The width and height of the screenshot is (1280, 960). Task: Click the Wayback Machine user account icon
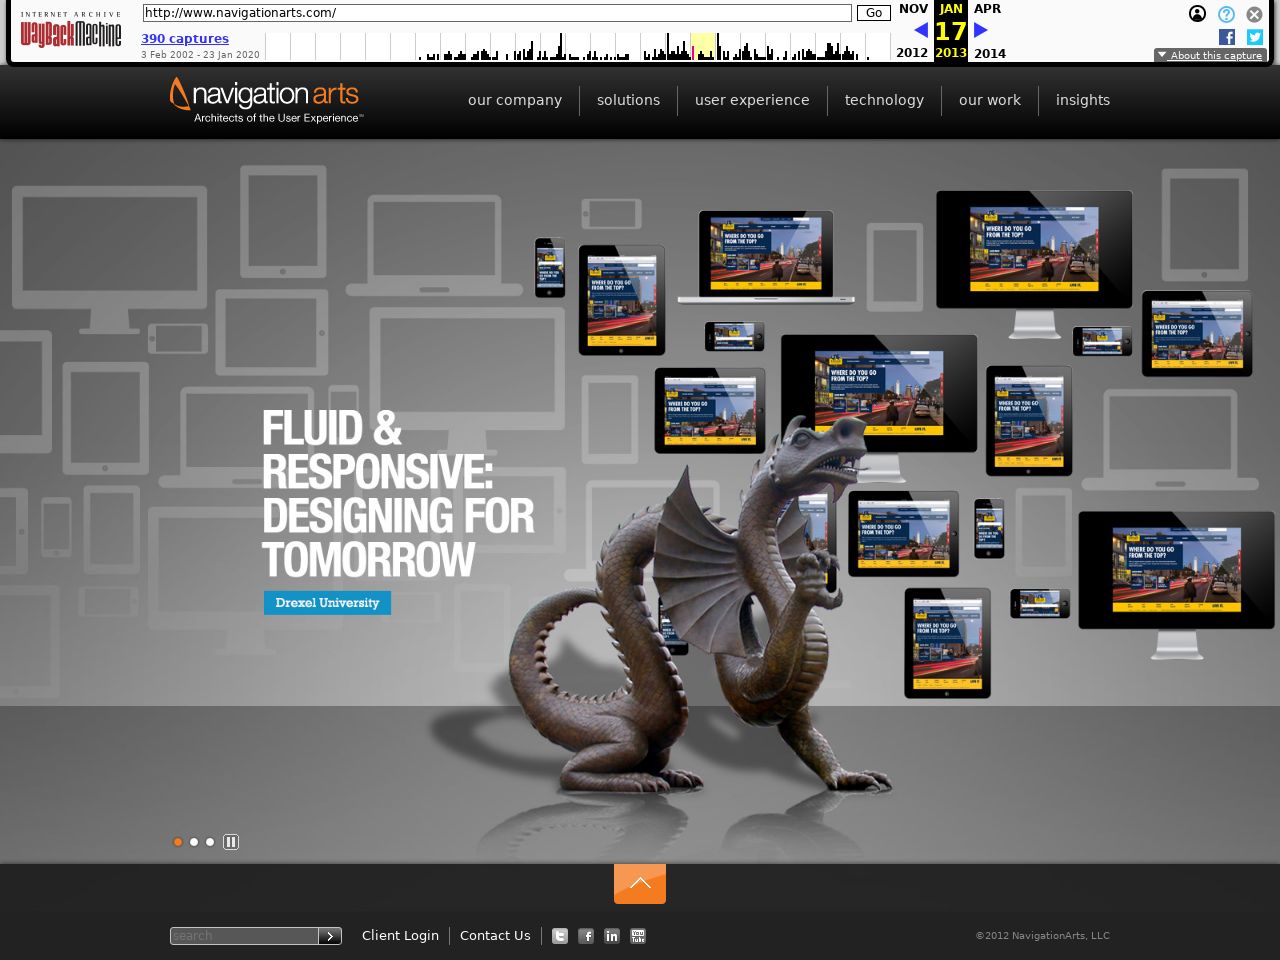[x=1197, y=14]
